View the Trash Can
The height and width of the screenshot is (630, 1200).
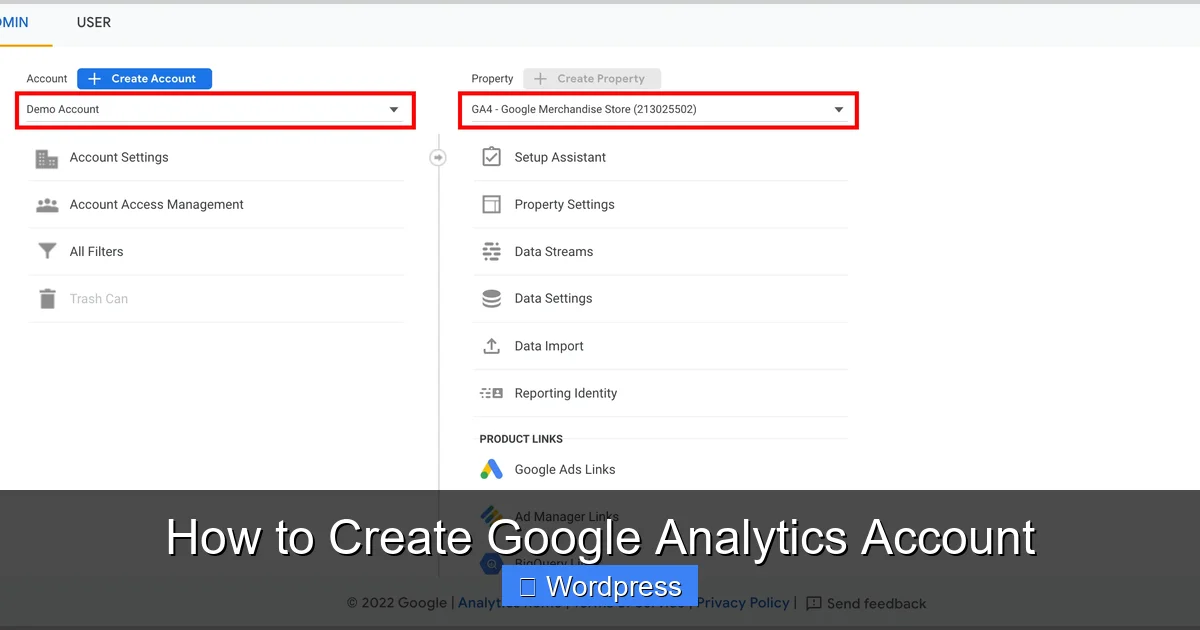(x=98, y=298)
